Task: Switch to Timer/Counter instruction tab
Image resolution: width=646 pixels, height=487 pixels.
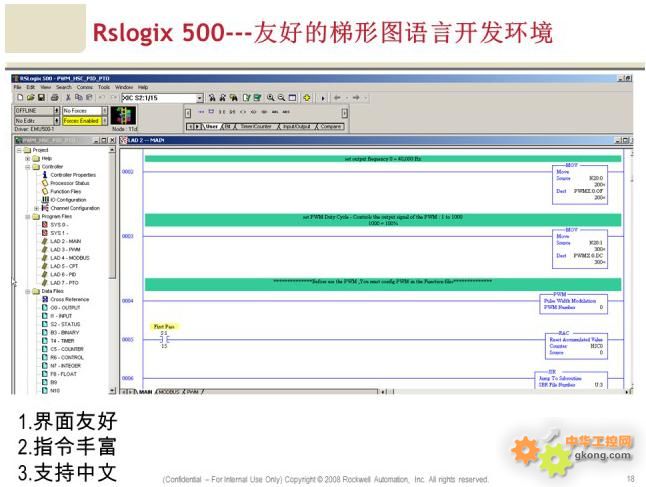Action: 256,126
